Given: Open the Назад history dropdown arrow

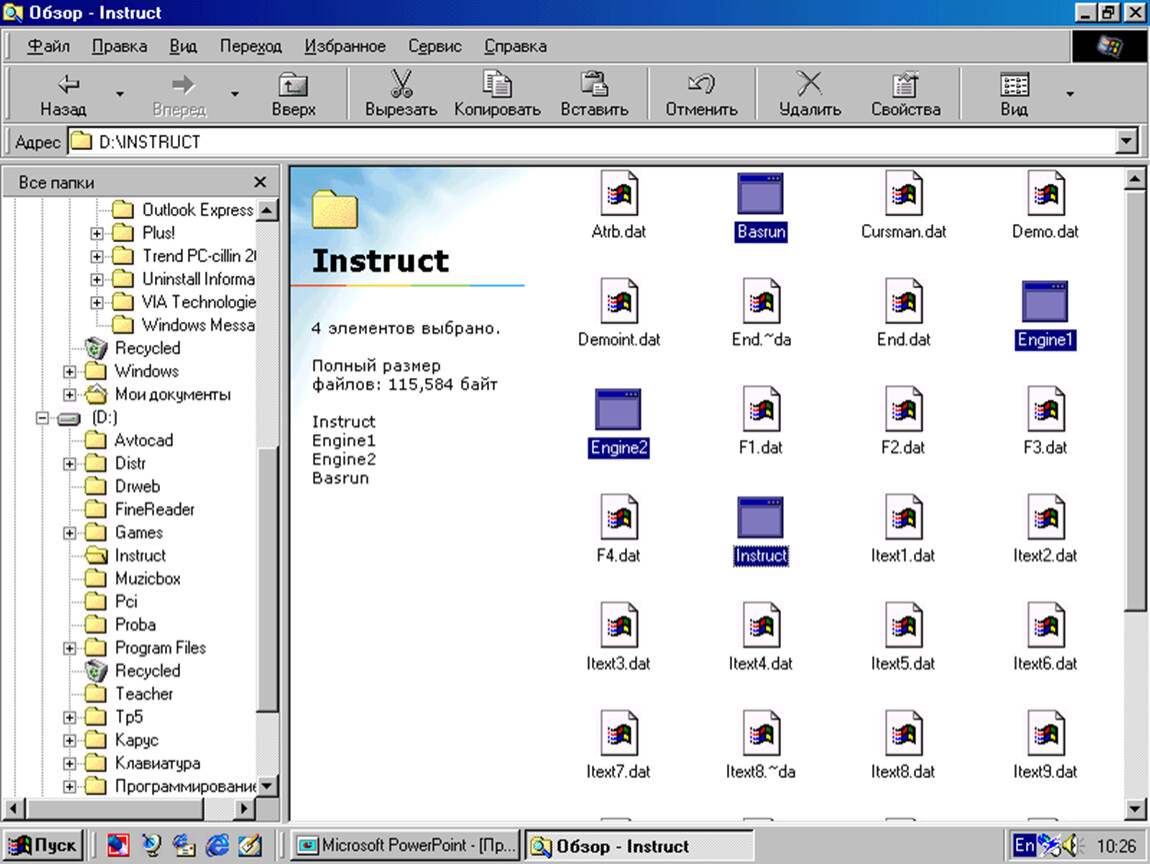Looking at the screenshot, I should 120,94.
